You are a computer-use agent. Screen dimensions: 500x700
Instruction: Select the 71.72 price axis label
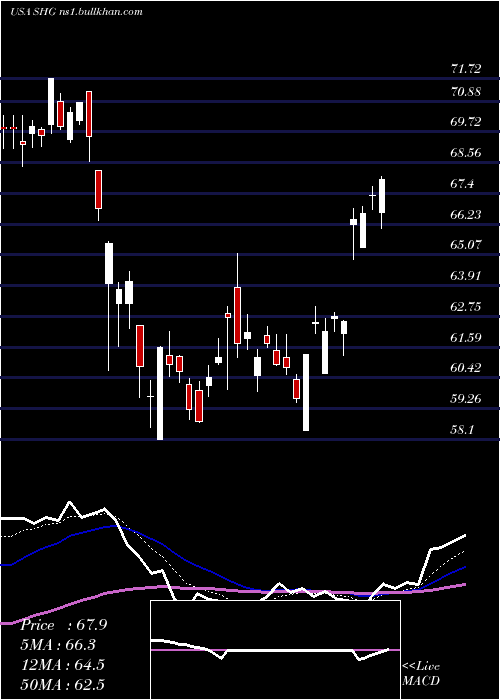point(466,69)
